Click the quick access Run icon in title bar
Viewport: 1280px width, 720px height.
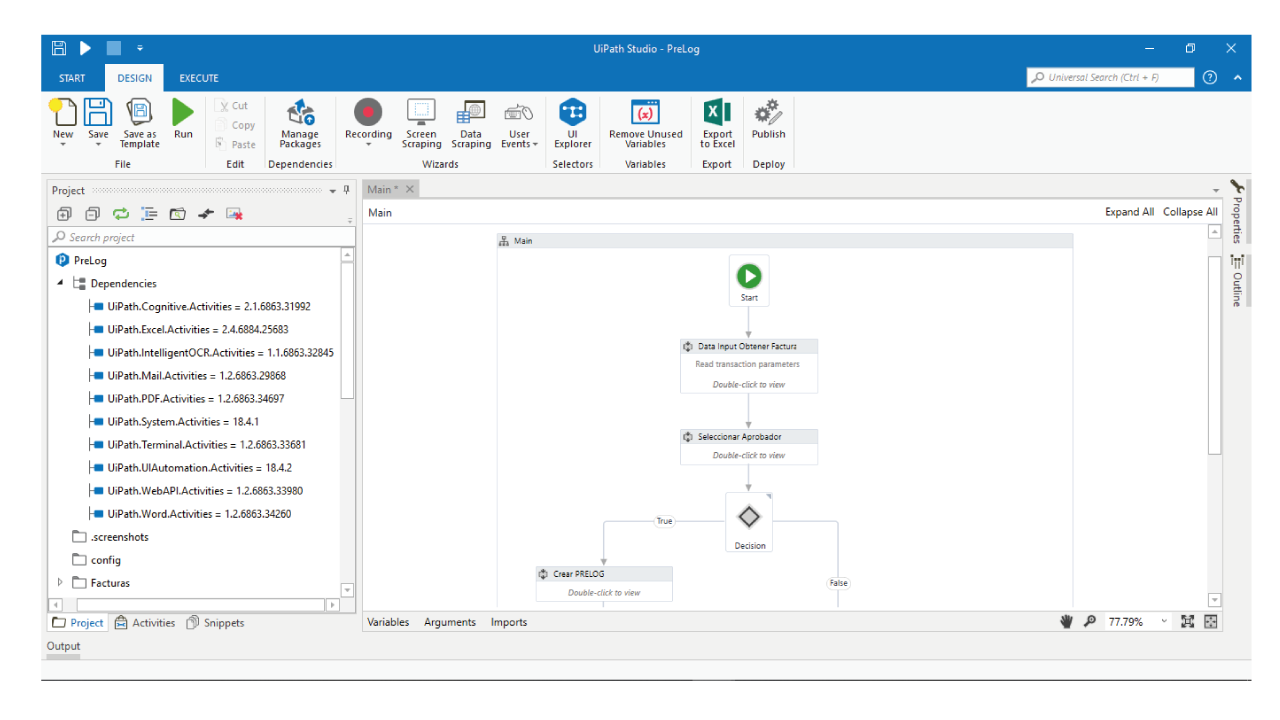tap(86, 48)
